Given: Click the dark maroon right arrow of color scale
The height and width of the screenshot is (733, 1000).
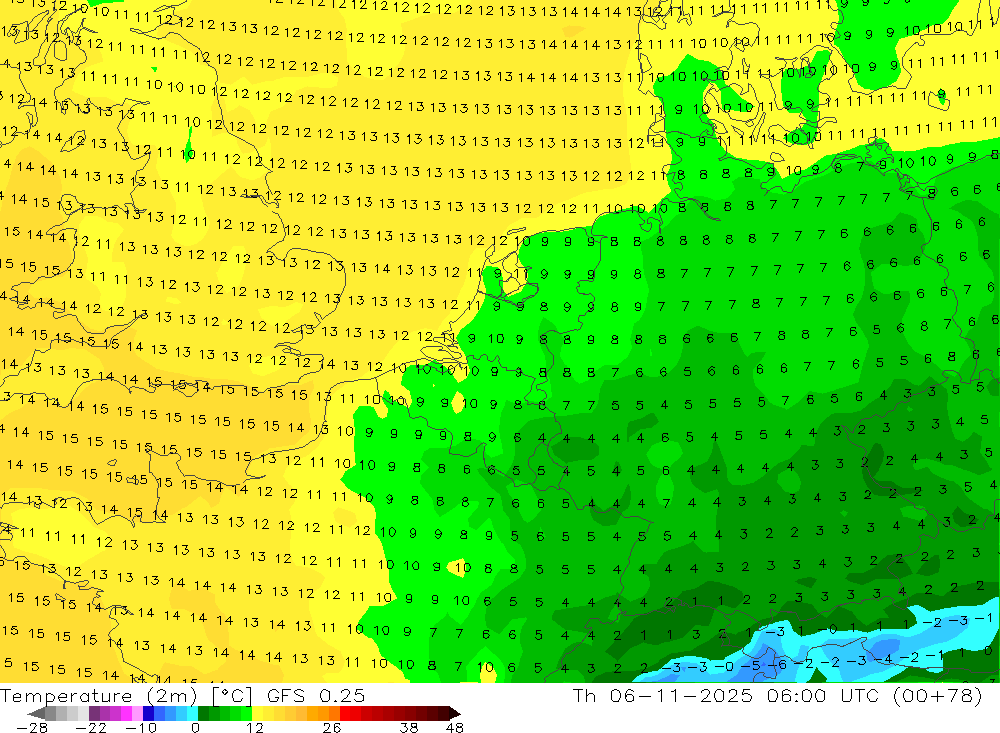Looking at the screenshot, I should 455,713.
